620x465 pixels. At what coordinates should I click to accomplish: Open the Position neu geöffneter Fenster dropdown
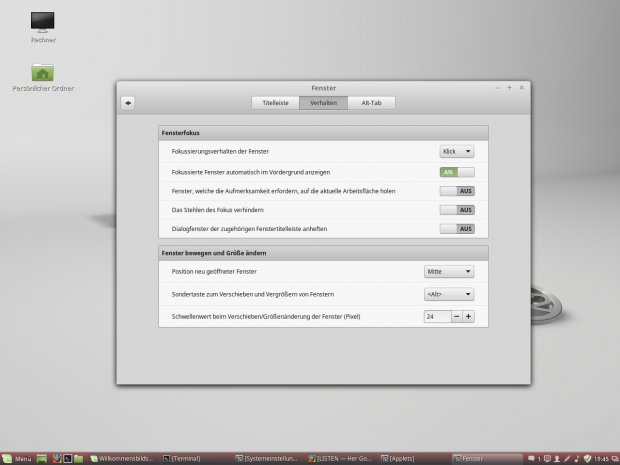pos(449,272)
